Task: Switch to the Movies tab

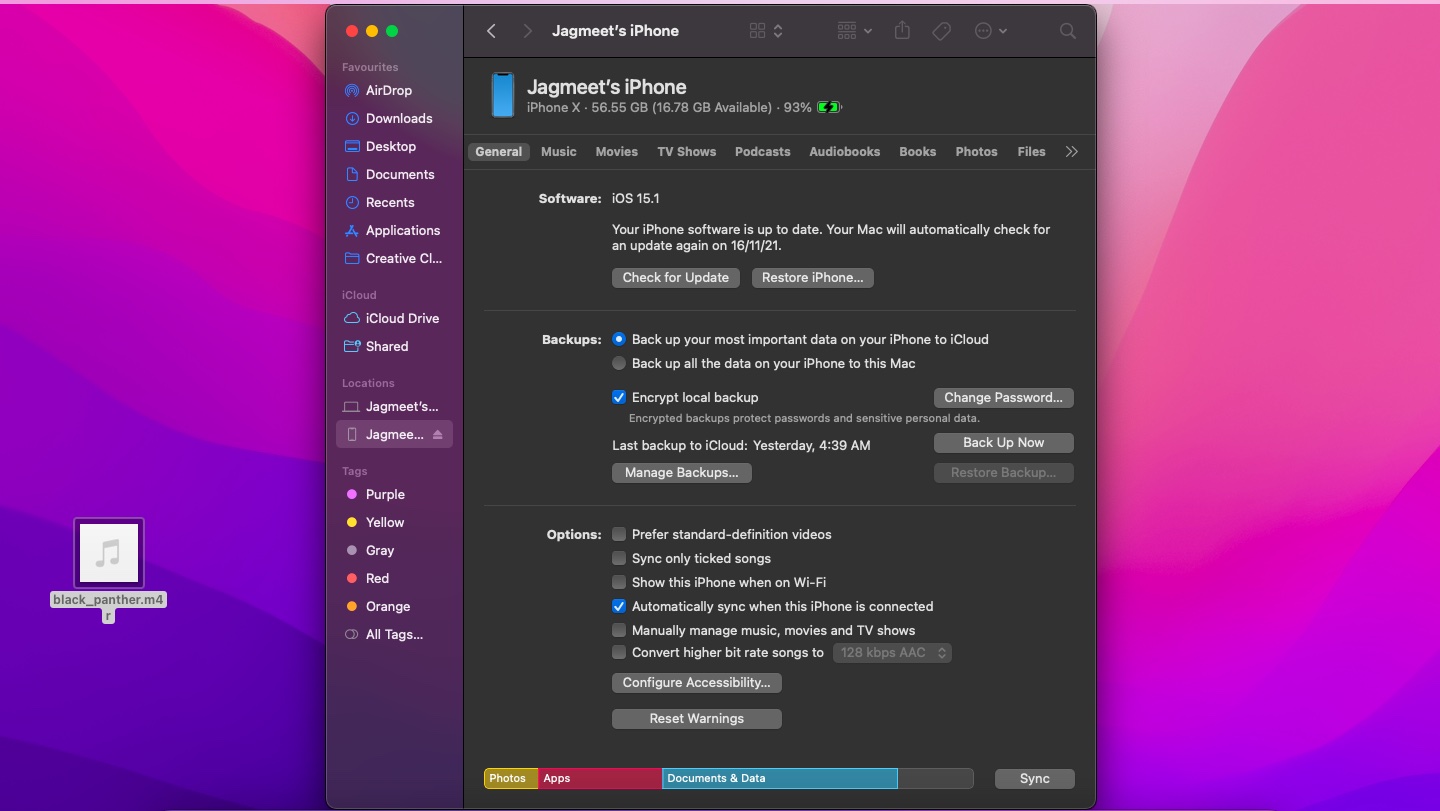Action: 616,152
